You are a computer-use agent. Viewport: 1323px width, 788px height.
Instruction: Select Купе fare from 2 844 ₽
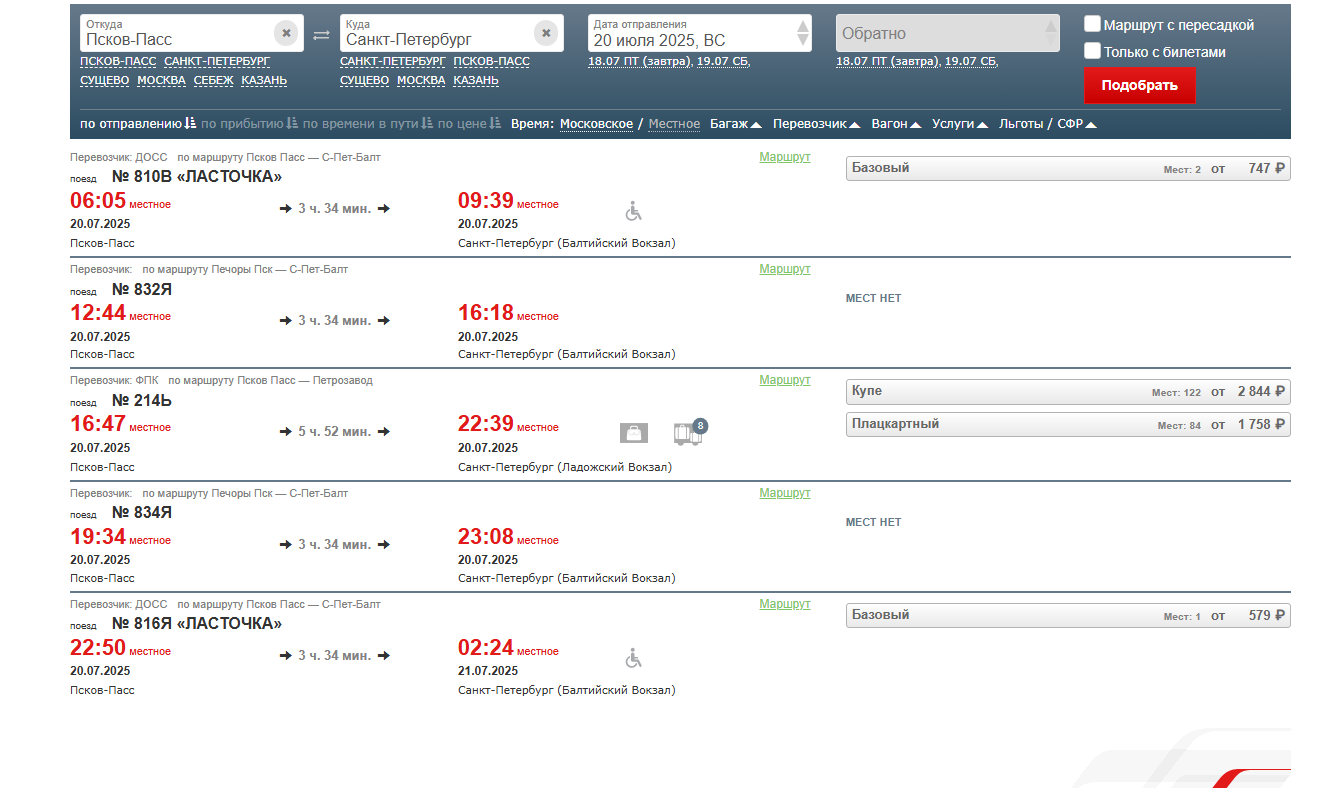click(x=1067, y=392)
